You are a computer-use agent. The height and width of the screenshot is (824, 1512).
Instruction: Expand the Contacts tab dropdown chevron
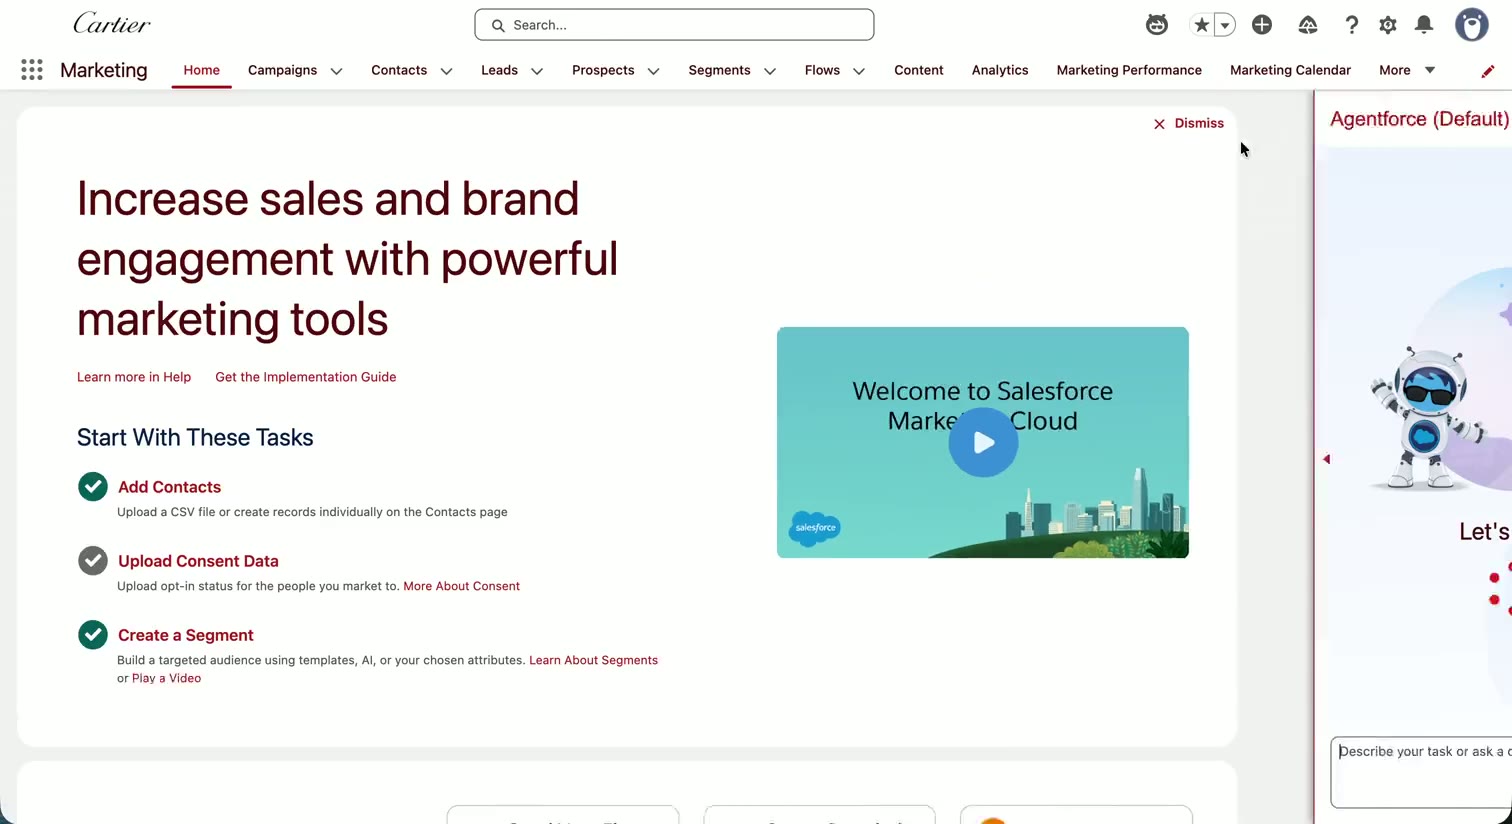446,71
